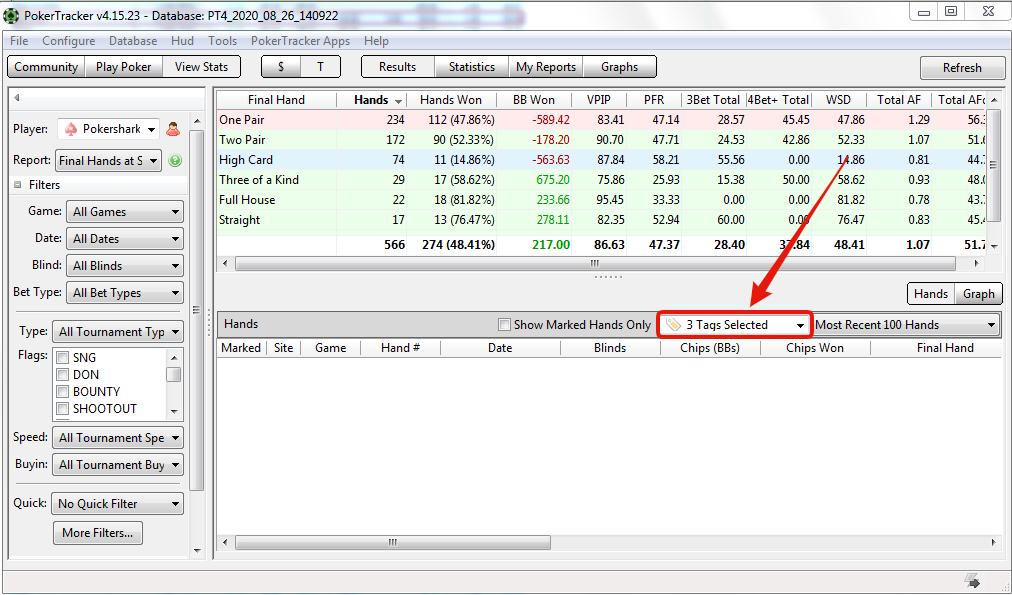Select the View Stats tab

pos(201,67)
